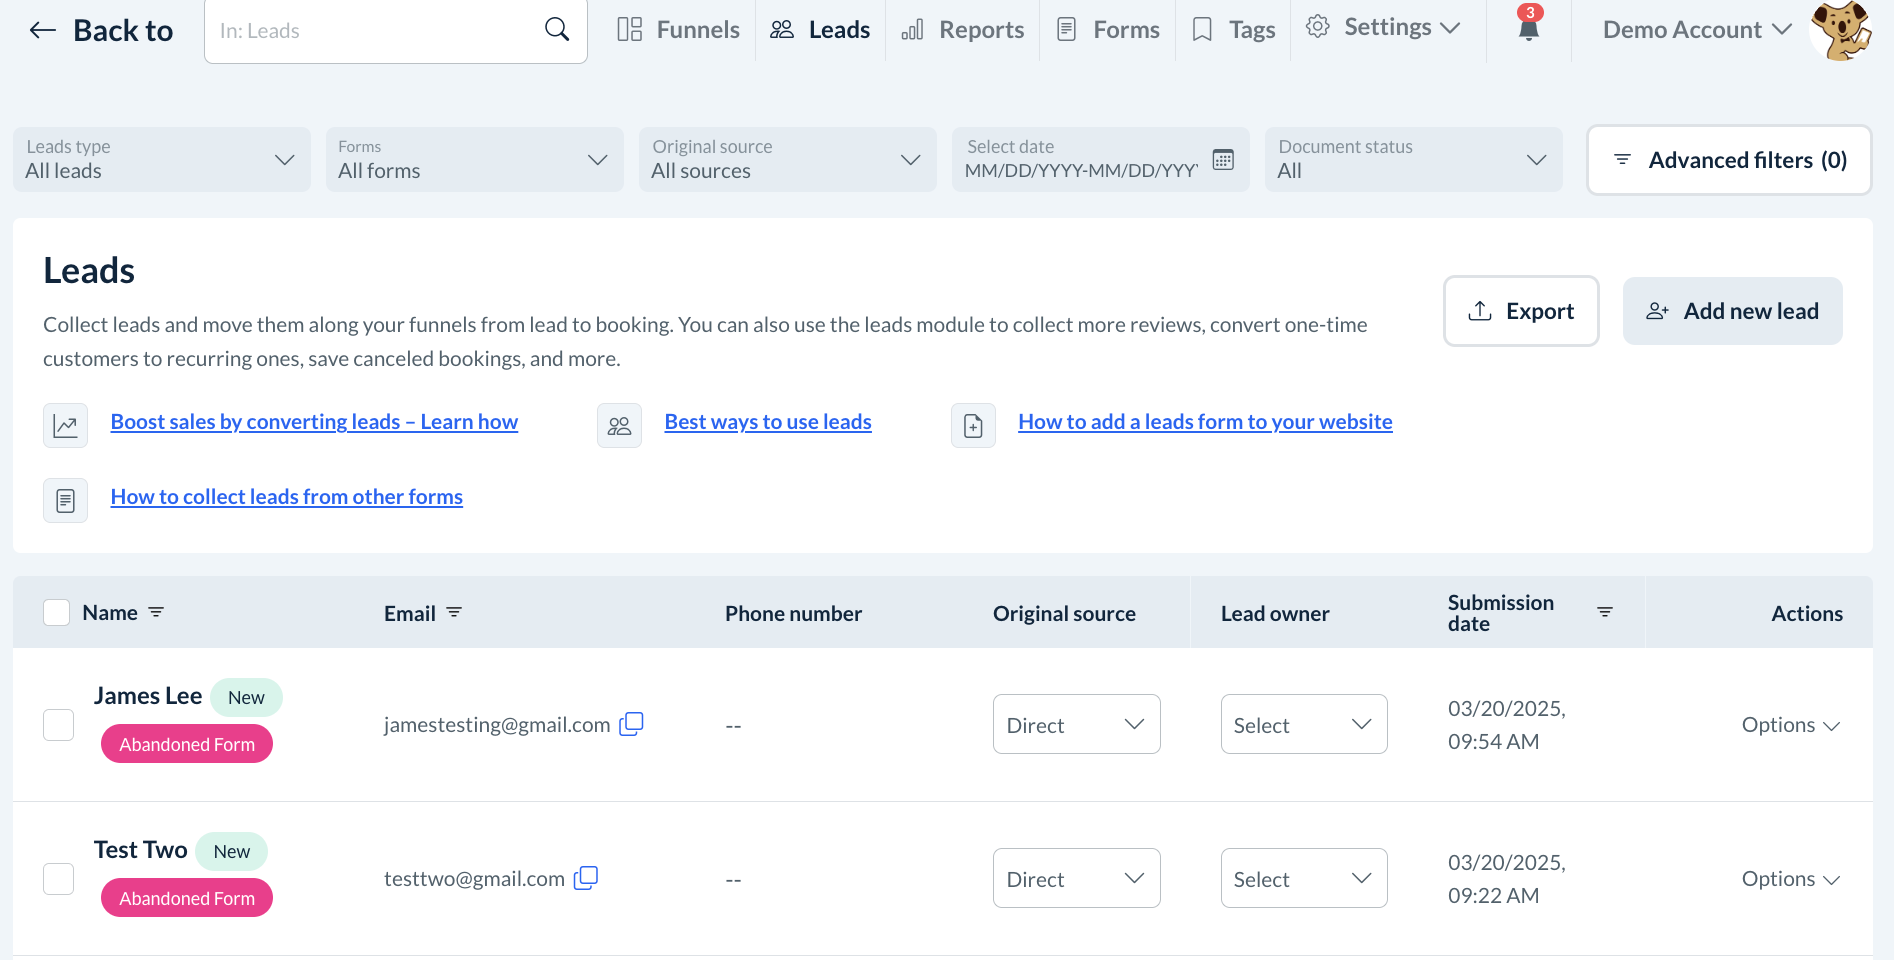Image resolution: width=1894 pixels, height=960 pixels.
Task: Expand the Leads type dropdown
Action: pos(161,160)
